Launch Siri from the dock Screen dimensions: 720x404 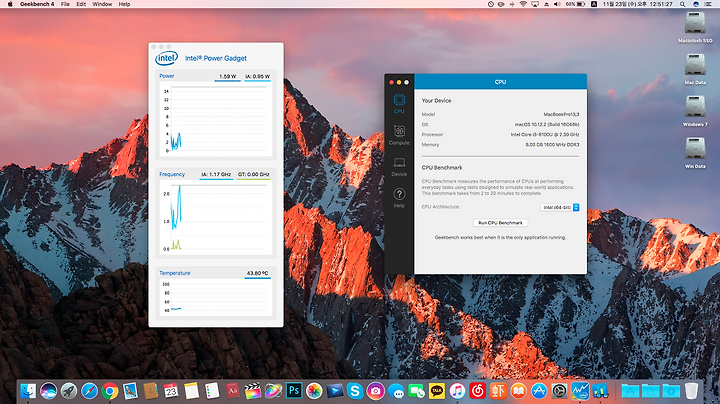48,391
